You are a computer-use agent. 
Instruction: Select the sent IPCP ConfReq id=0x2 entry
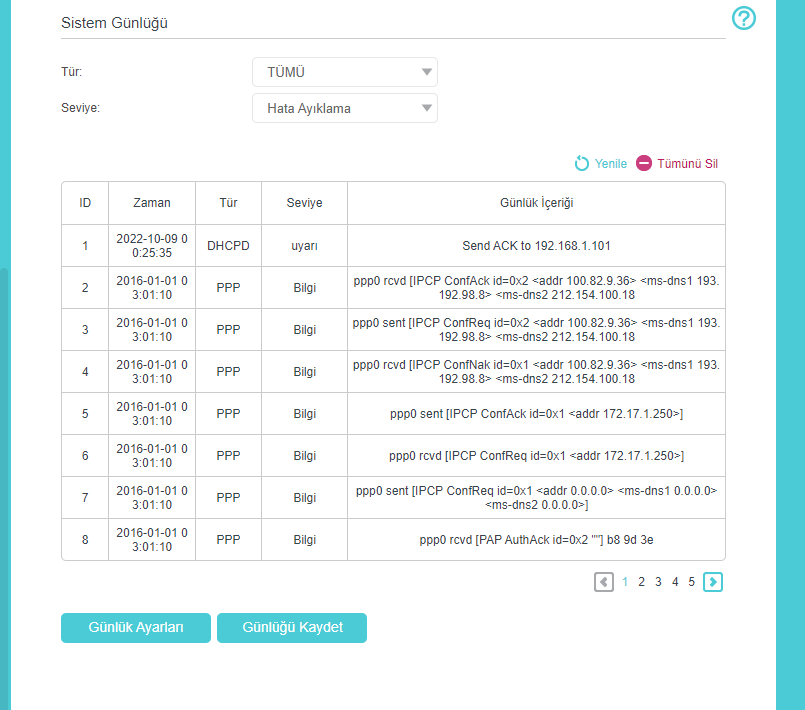[536, 330]
